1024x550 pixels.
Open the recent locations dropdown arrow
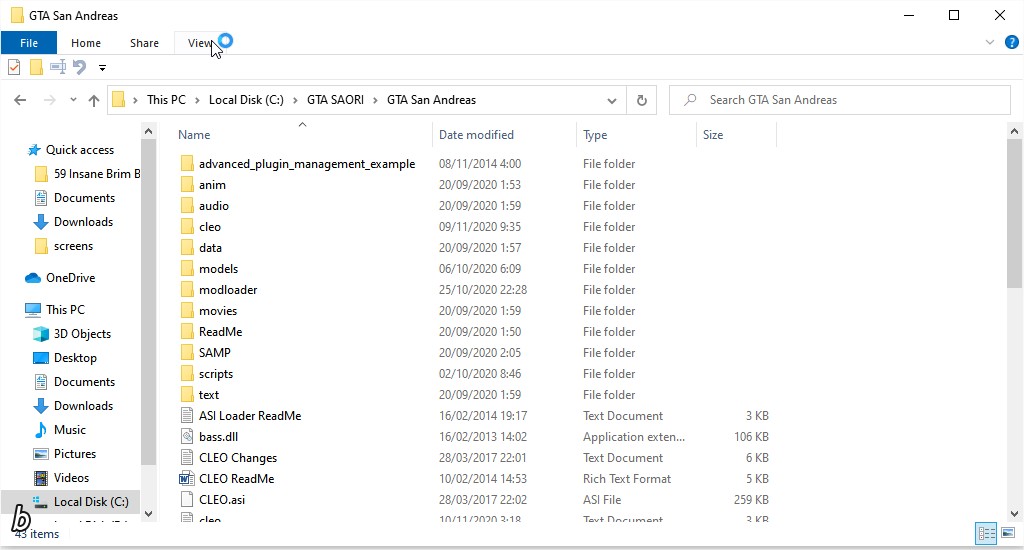tap(73, 100)
